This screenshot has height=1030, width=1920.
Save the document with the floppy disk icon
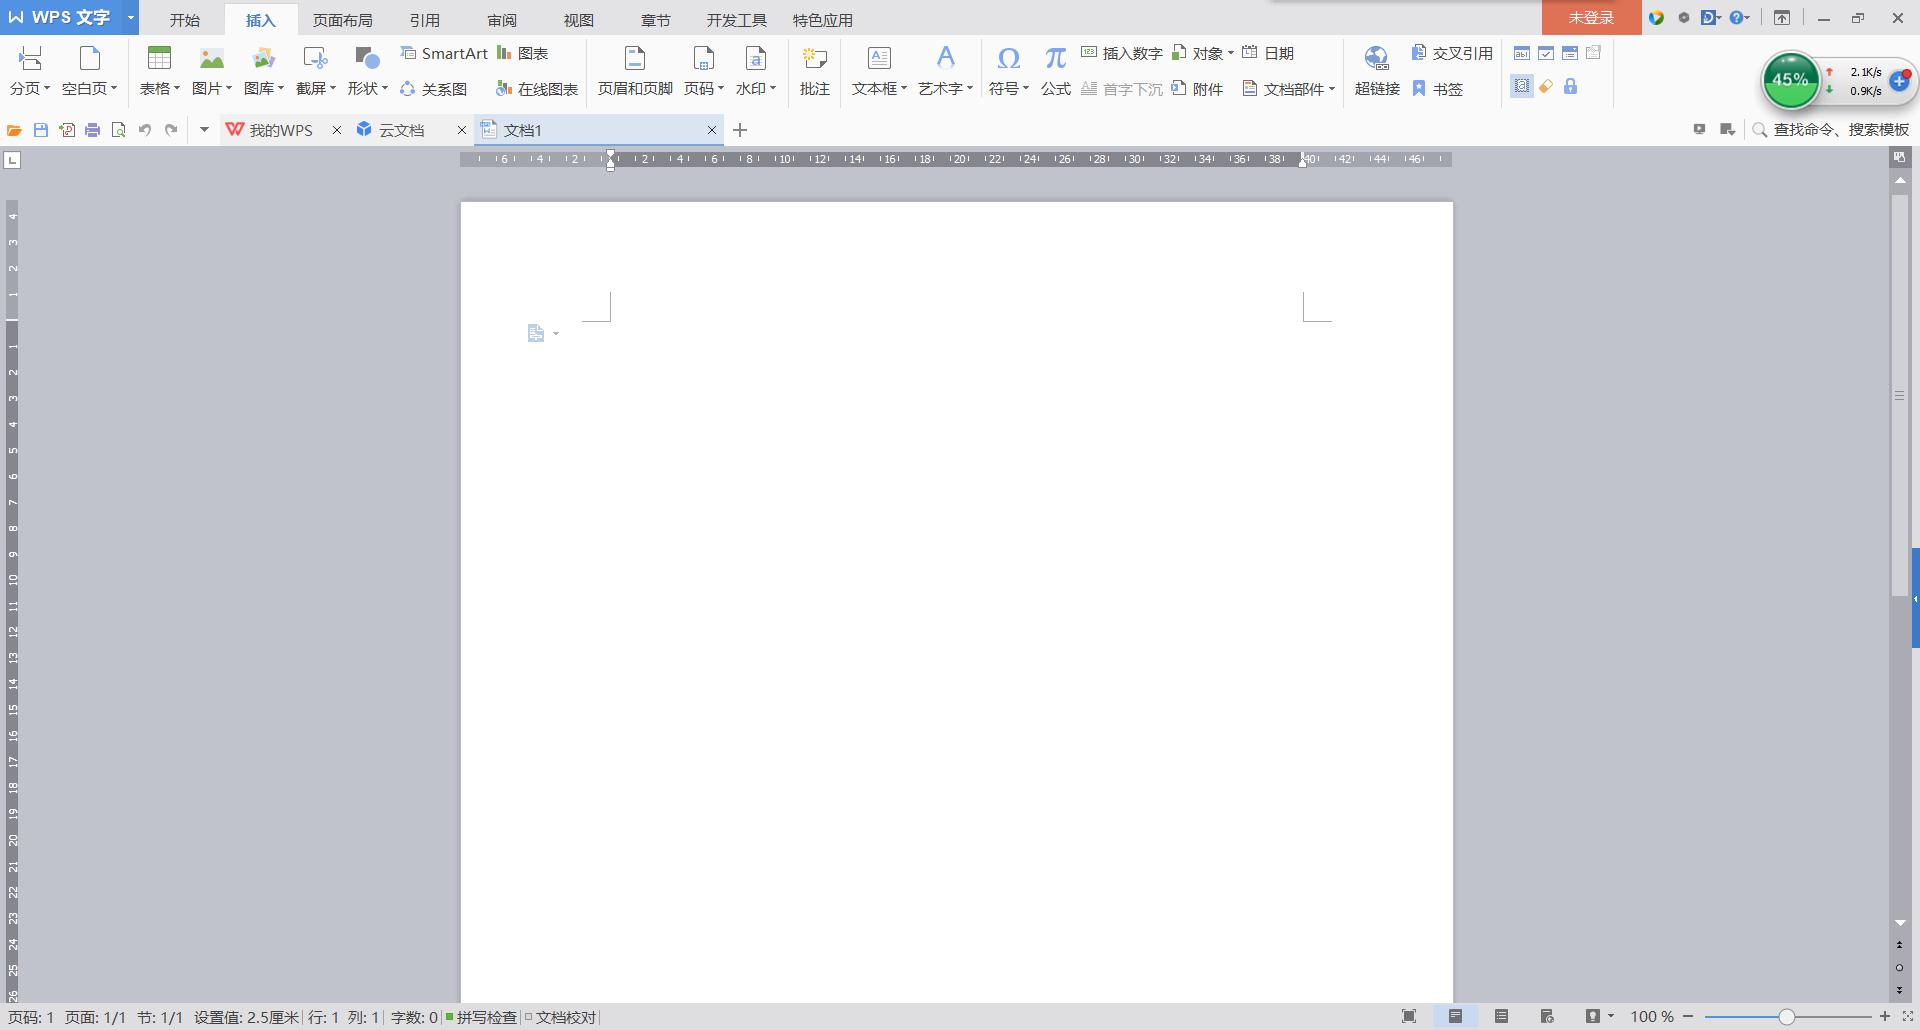(41, 130)
